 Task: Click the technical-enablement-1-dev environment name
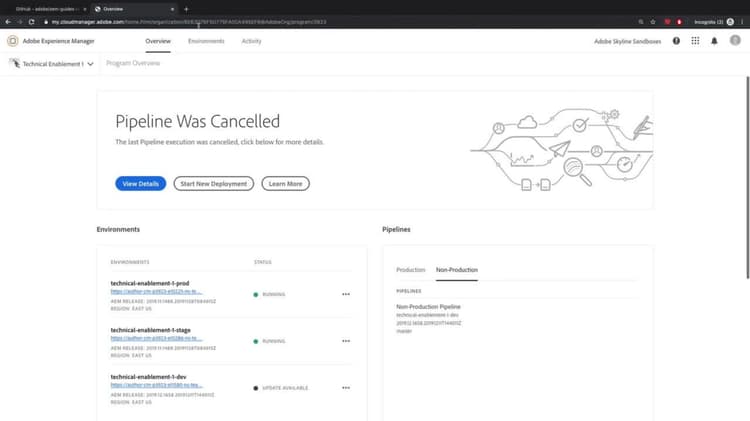point(148,377)
